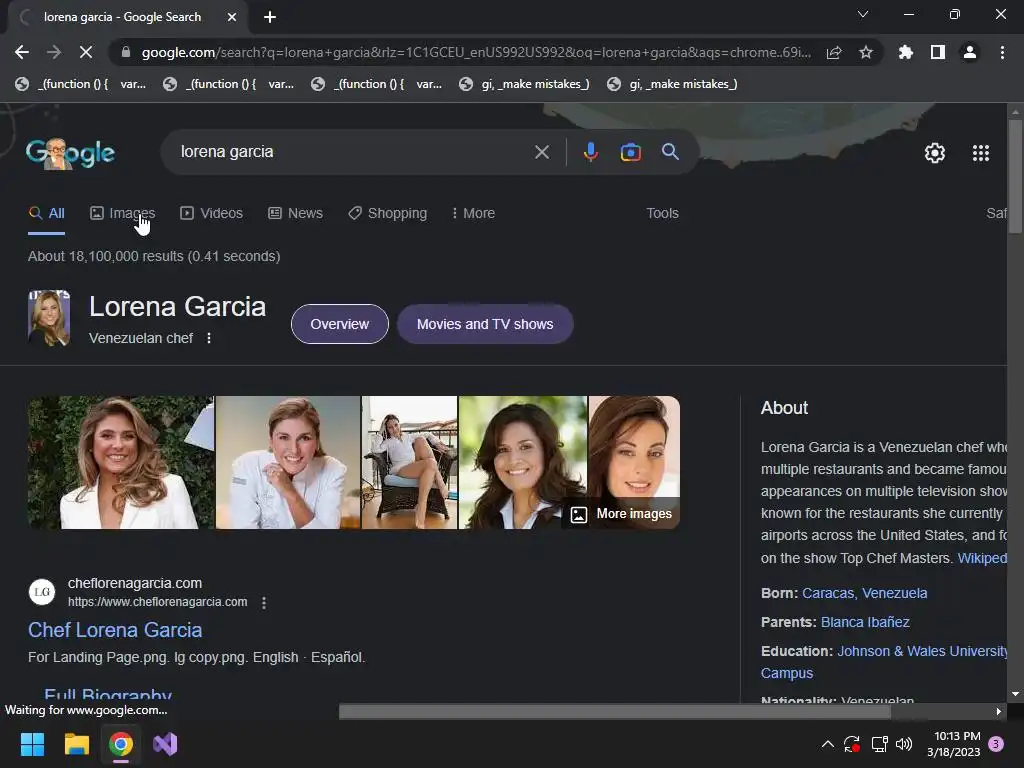Open the Venezuela link under Born
The height and width of the screenshot is (768, 1024).
895,593
